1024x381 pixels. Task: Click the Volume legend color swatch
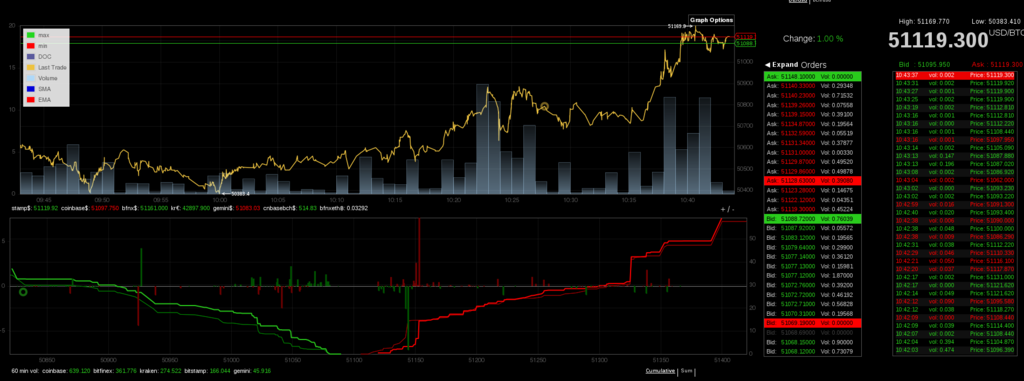[x=30, y=78]
